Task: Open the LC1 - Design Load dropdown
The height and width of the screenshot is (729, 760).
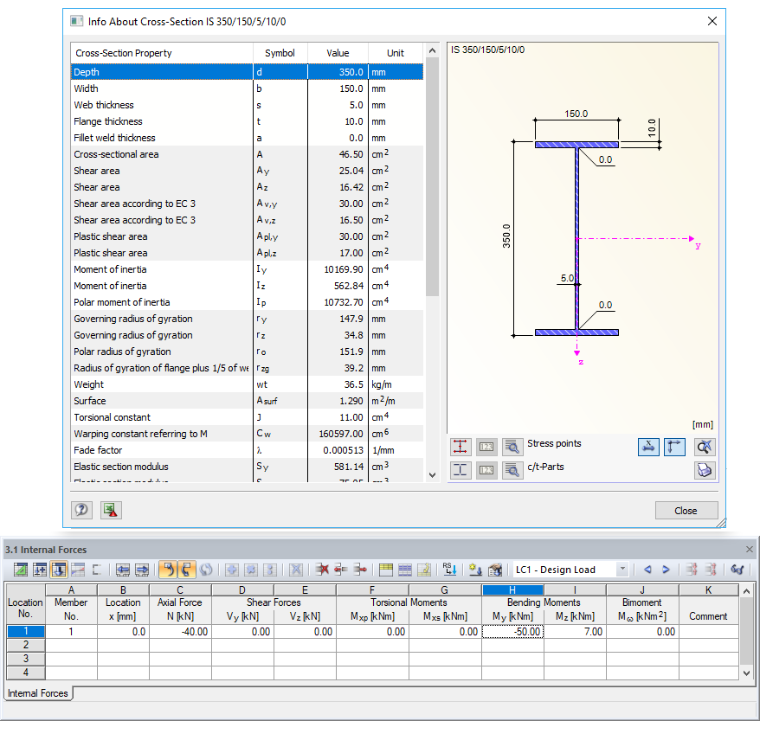Action: [x=622, y=569]
